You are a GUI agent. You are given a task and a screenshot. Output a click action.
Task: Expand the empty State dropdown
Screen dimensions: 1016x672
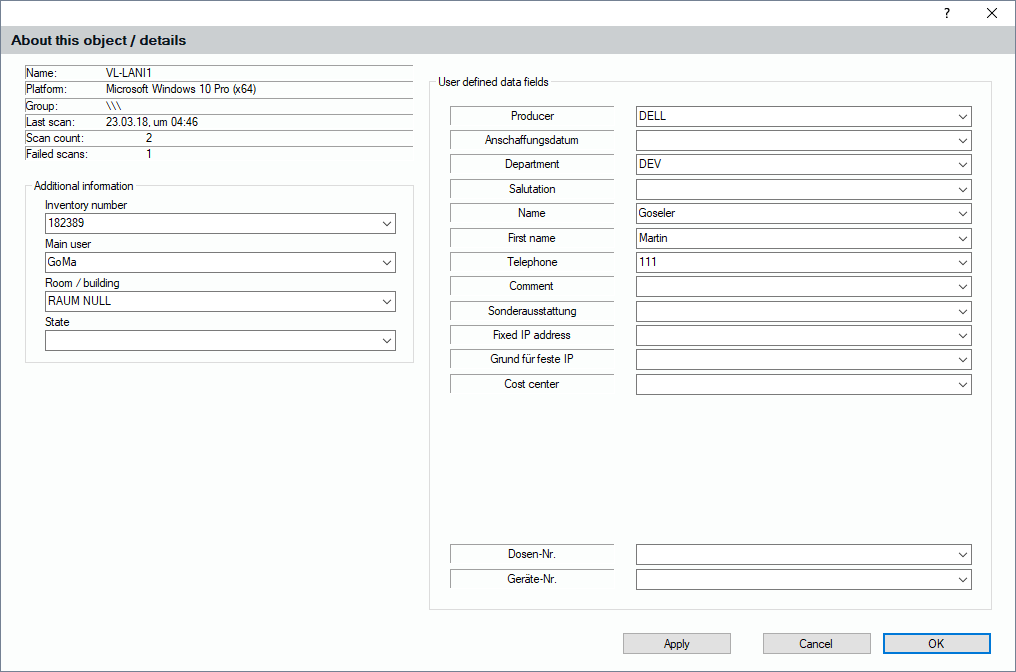tap(386, 341)
